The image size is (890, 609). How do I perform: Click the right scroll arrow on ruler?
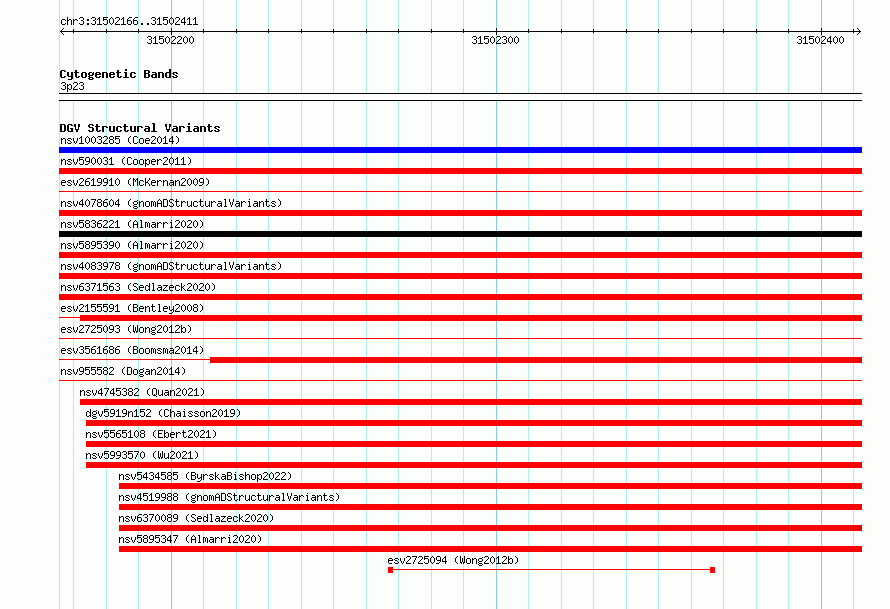point(858,31)
